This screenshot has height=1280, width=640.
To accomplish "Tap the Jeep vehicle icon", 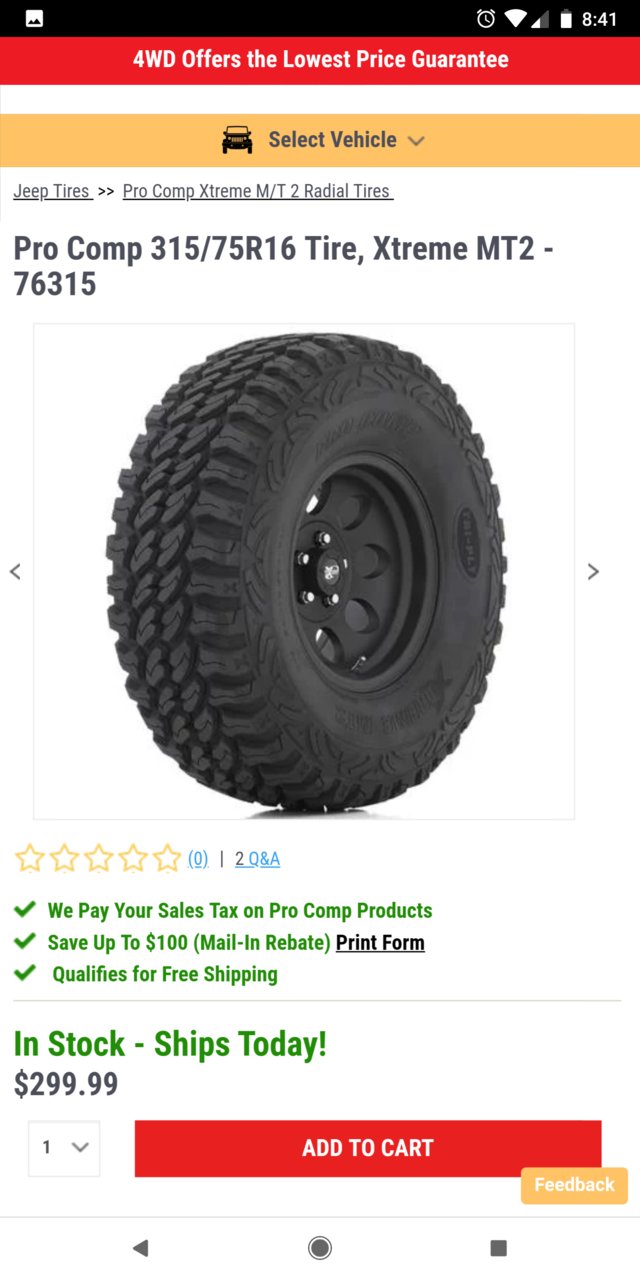I will point(237,140).
